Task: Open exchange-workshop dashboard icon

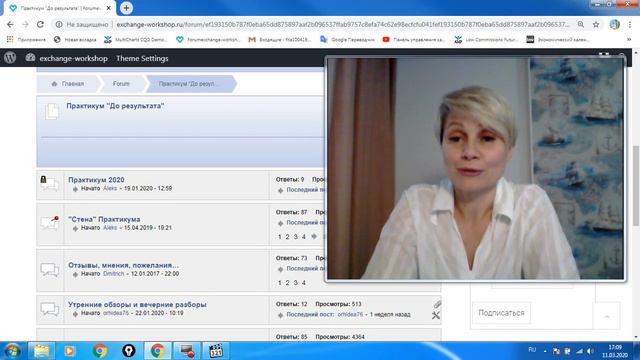Action: pyautogui.click(x=30, y=58)
